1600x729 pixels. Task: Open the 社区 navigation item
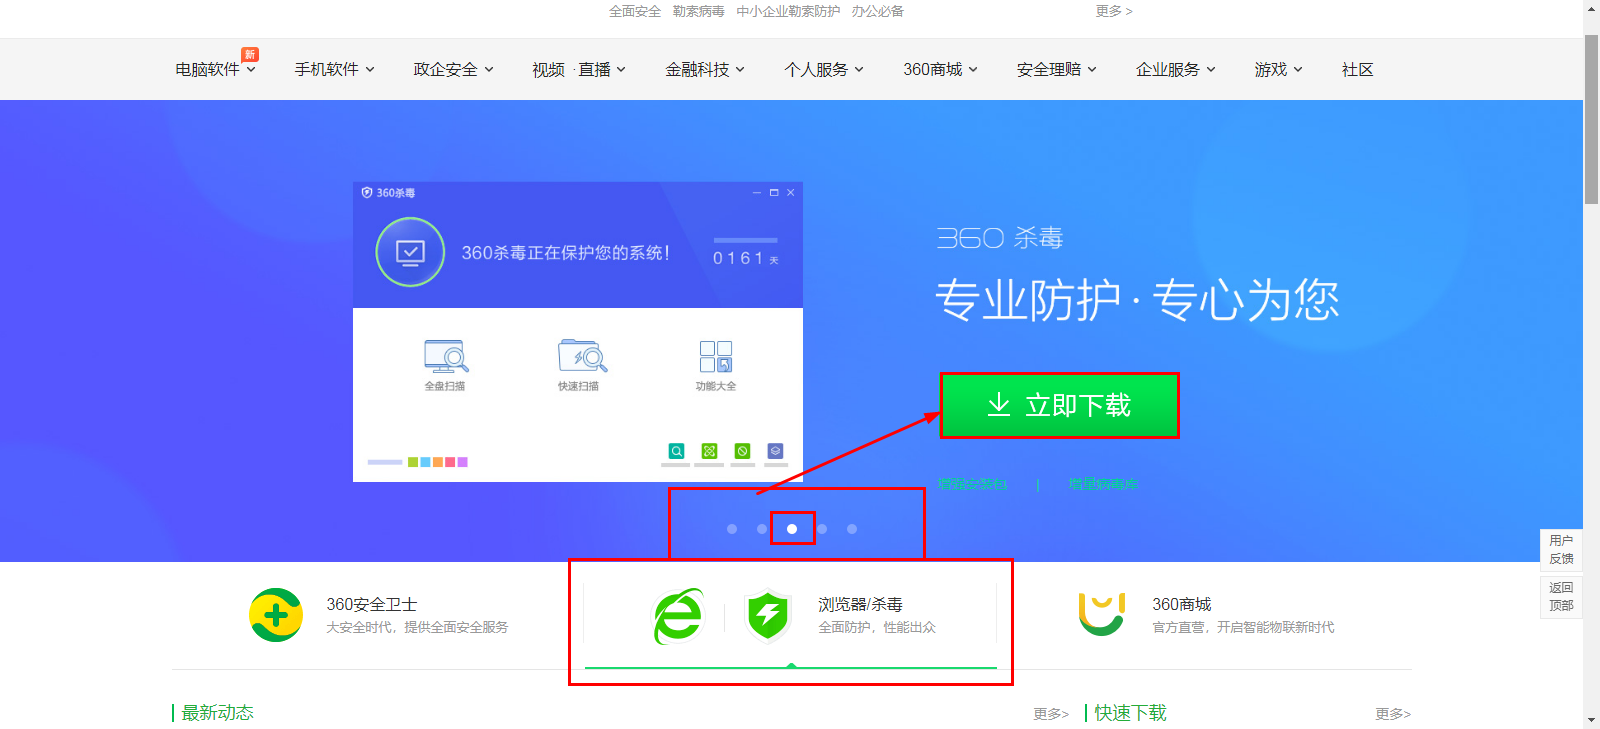(x=1358, y=69)
